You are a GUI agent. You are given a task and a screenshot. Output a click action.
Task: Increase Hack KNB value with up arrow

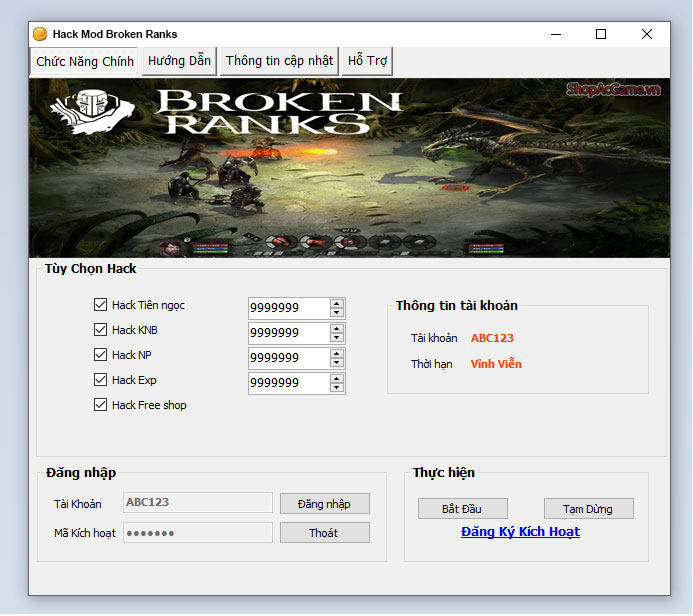337,329
